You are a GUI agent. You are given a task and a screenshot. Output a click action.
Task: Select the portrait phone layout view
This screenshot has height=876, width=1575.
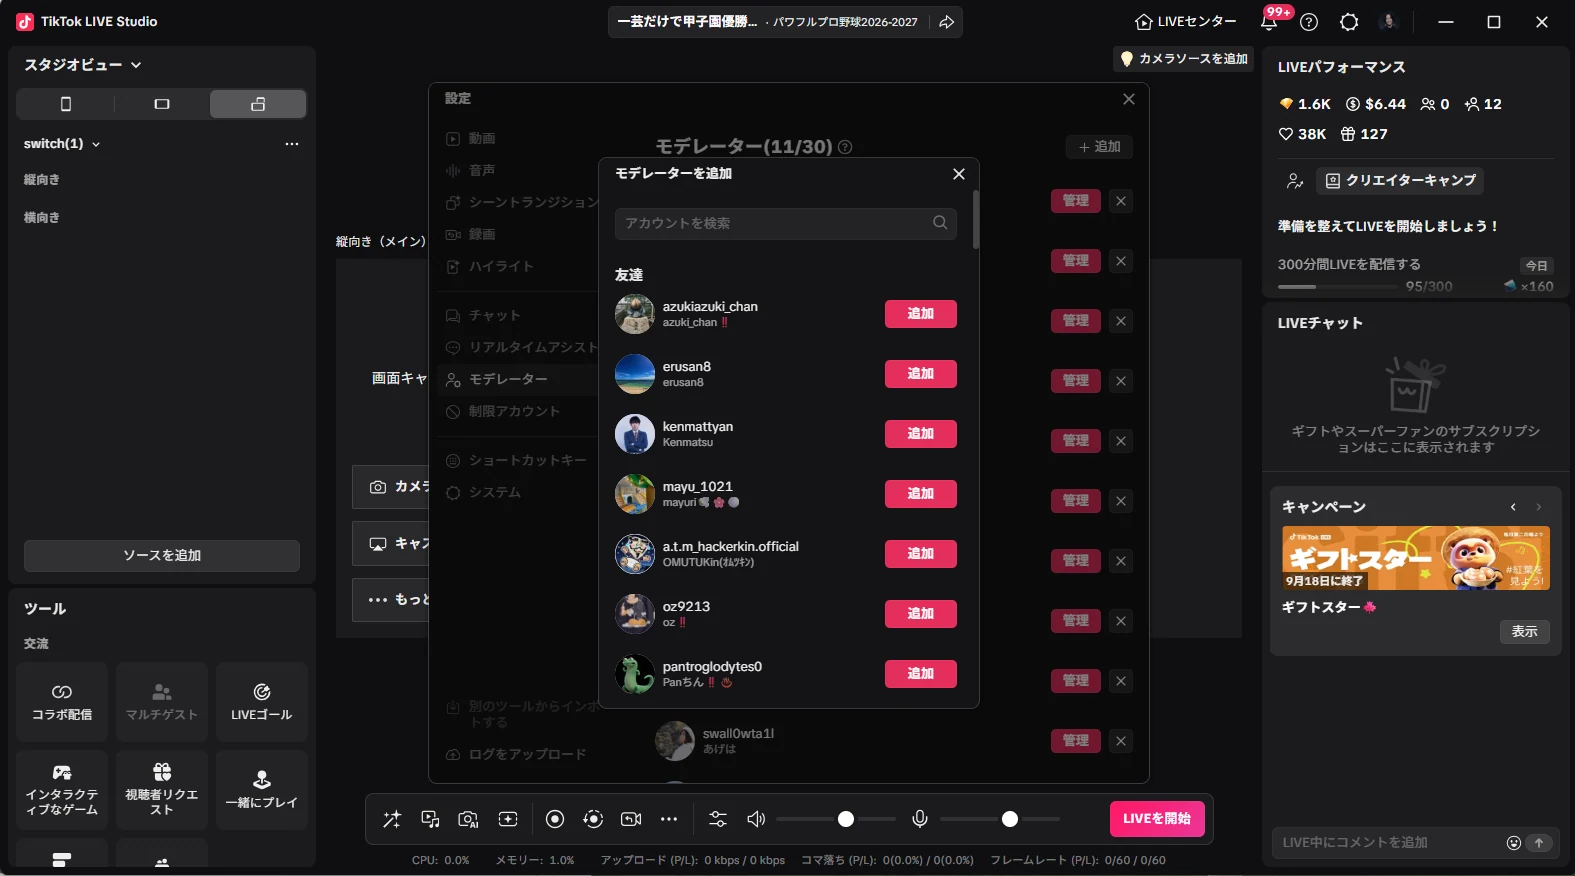point(66,104)
